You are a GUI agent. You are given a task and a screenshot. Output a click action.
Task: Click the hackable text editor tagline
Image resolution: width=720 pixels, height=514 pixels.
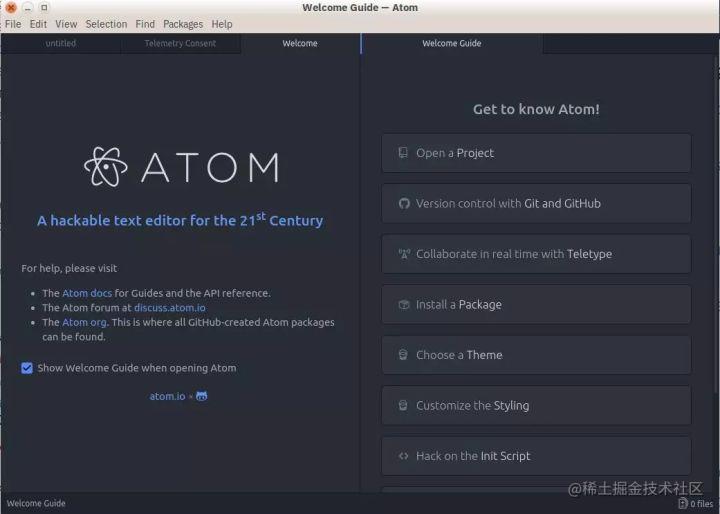click(x=180, y=220)
